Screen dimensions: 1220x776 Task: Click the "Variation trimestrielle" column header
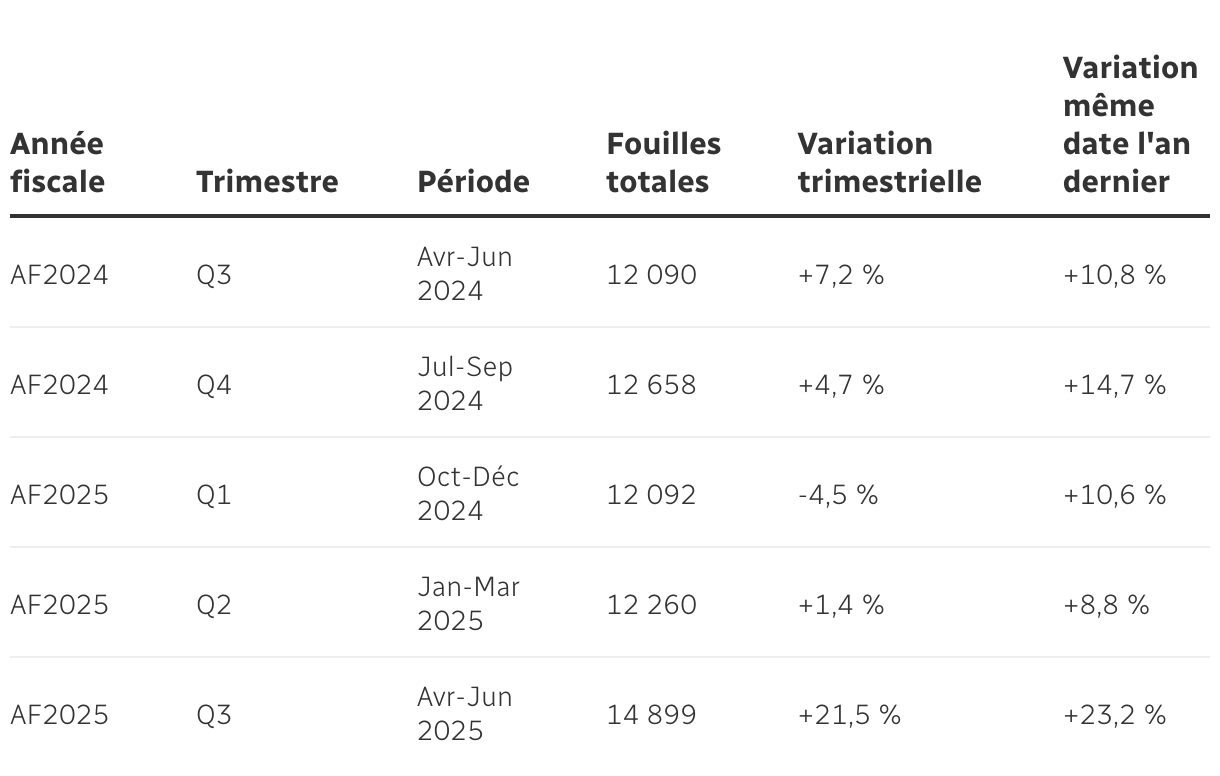tap(889, 163)
